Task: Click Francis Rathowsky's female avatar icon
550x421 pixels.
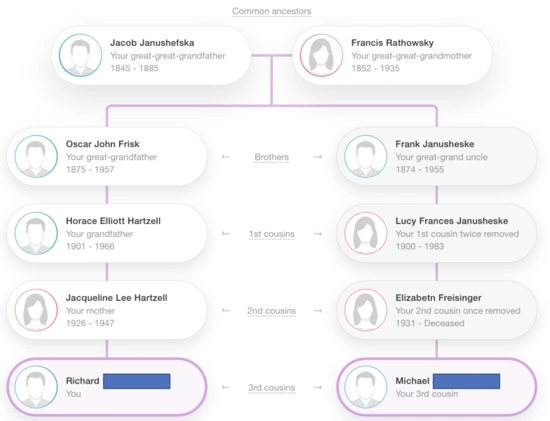Action: [321, 55]
